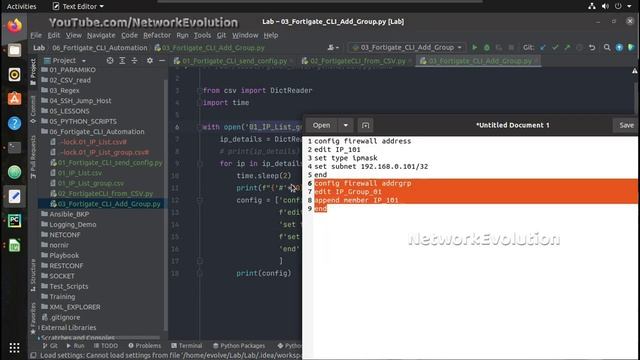Expand the External Libraries node
This screenshot has height=360, width=640.
(39, 327)
